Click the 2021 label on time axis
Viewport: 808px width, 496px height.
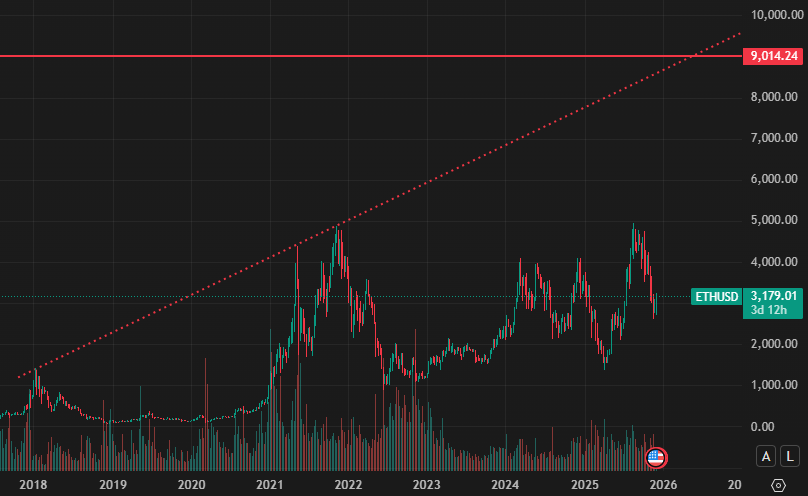click(269, 484)
